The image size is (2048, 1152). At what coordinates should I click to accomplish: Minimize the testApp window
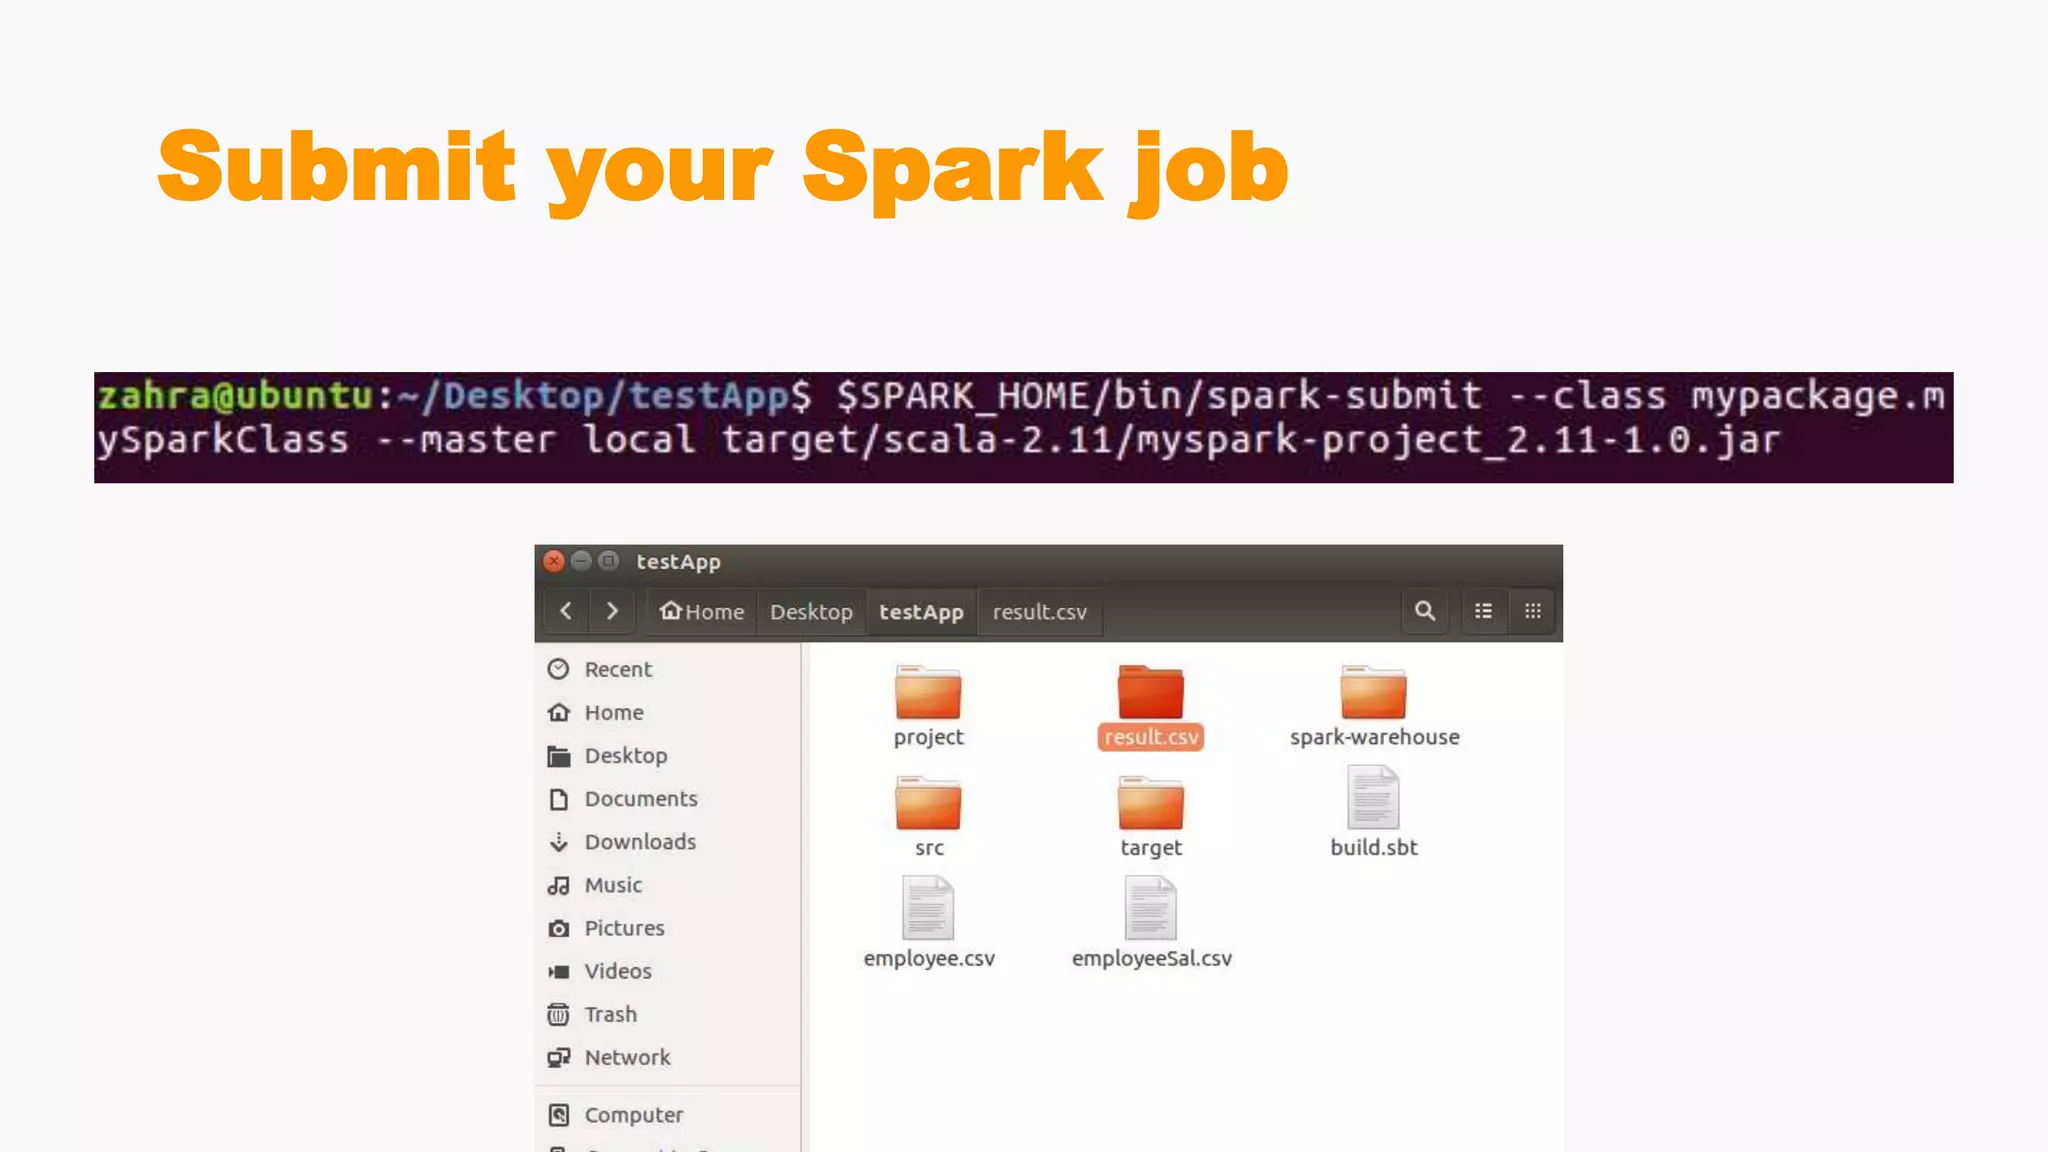tap(581, 561)
